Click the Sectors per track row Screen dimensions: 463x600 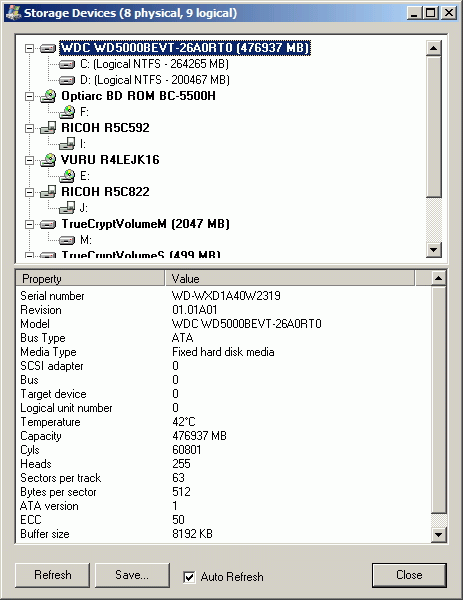click(223, 478)
